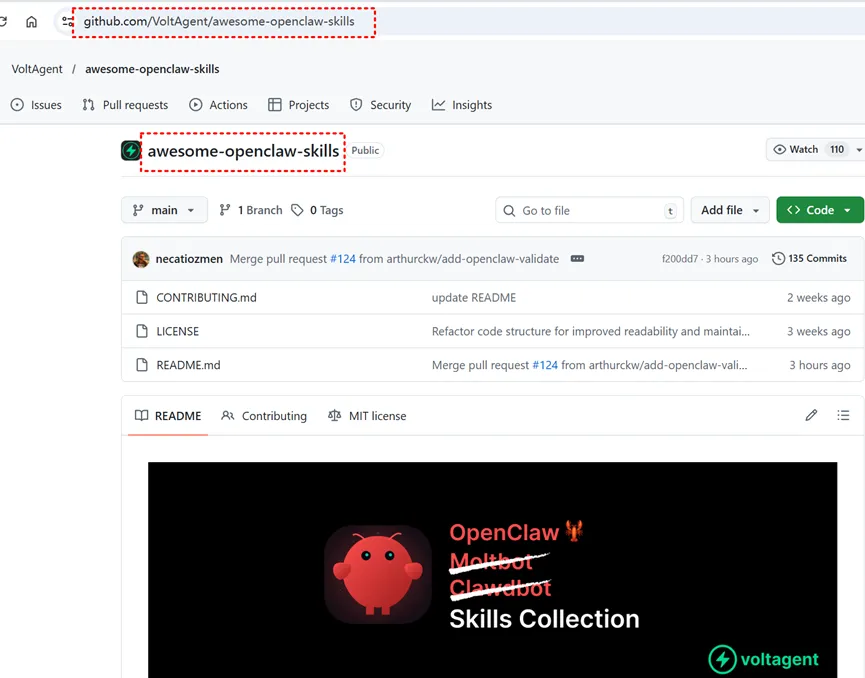Screen dimensions: 865x678
Task: Click the file icon next to CONTRIBUTING.md
Action: (x=142, y=297)
